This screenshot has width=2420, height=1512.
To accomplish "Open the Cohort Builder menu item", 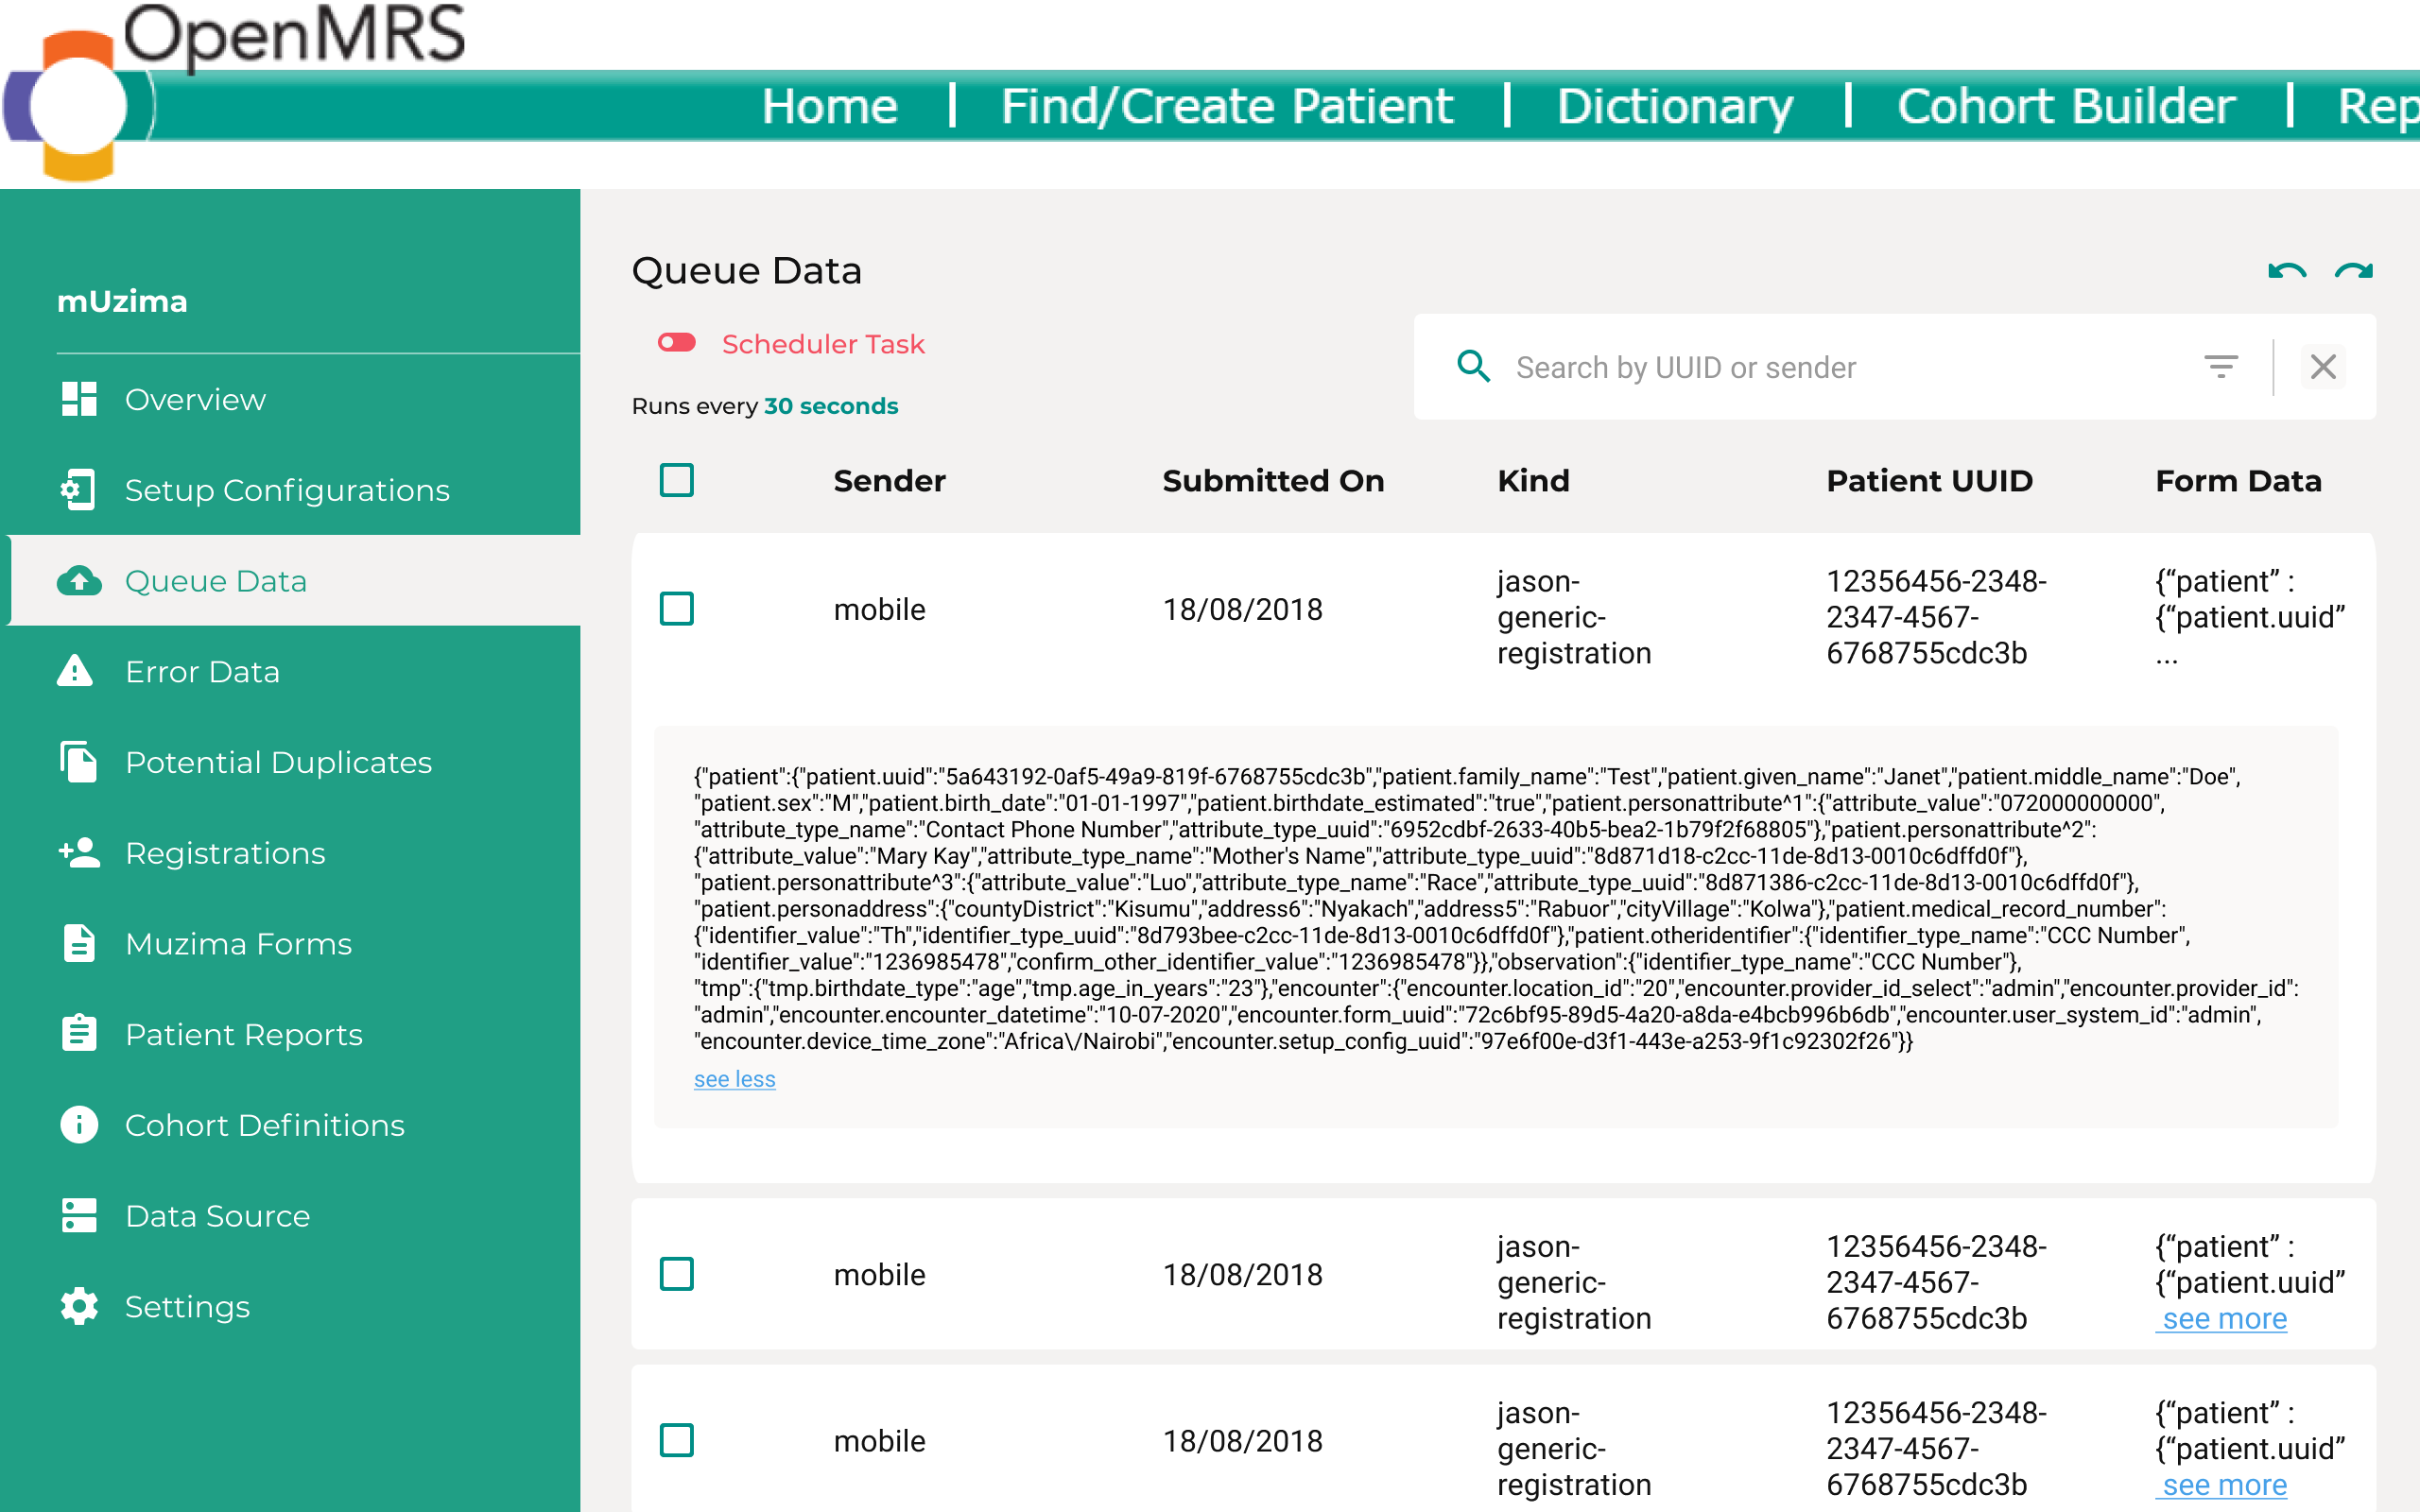I will [x=2066, y=106].
